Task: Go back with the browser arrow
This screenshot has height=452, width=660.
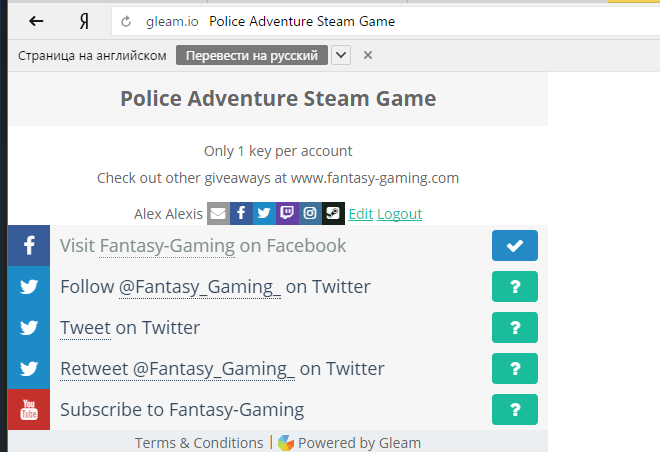Action: tap(36, 21)
